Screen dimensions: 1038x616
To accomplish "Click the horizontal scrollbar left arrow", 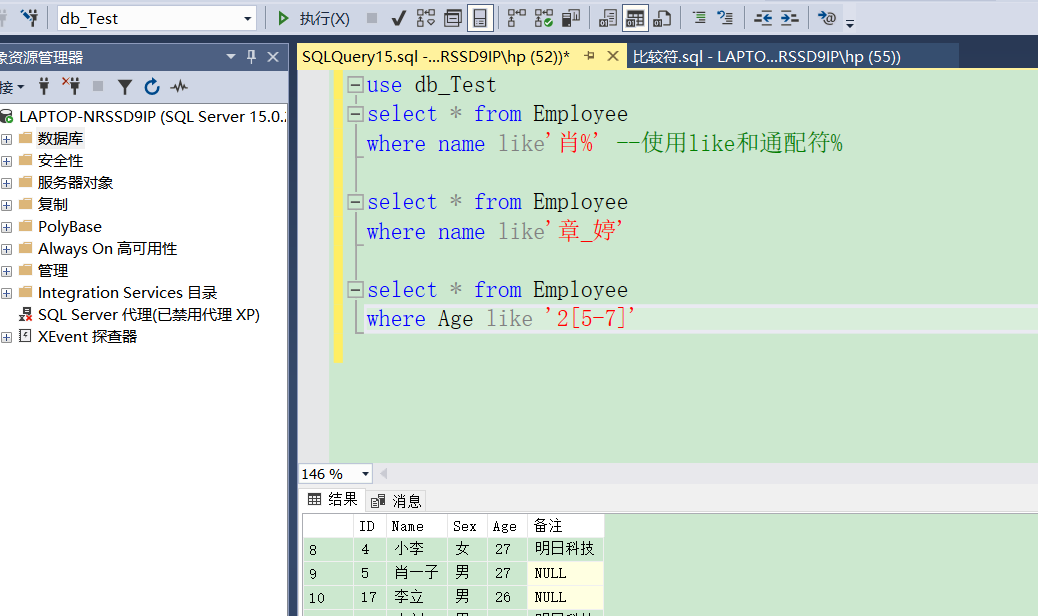I will pos(383,474).
